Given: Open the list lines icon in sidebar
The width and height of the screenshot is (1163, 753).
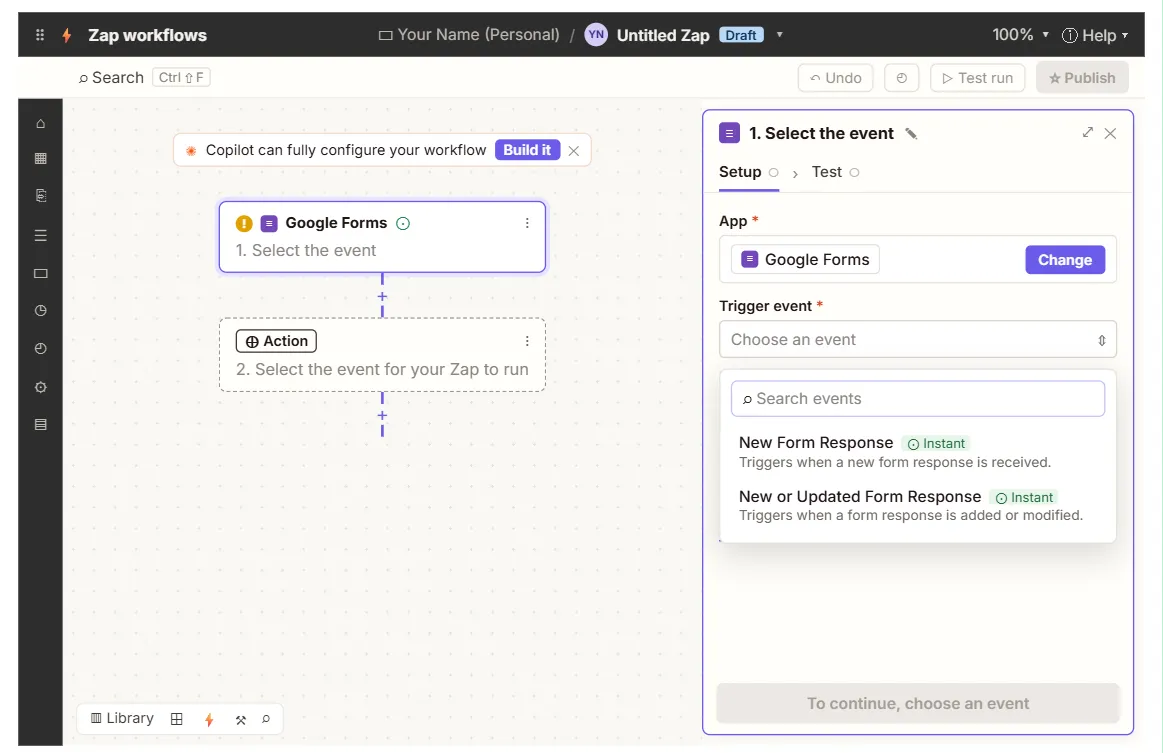Looking at the screenshot, I should pos(41,235).
